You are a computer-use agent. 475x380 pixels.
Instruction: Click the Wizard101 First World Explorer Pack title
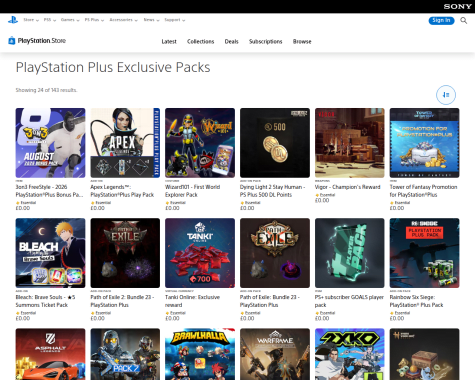click(x=193, y=191)
